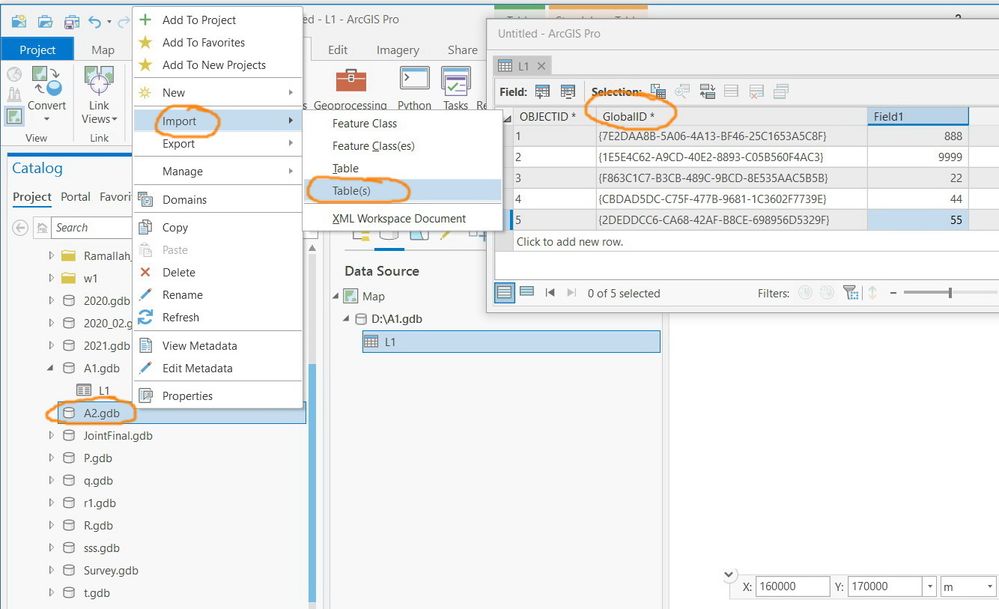Switch to the Project ribbon tab

[x=37, y=49]
